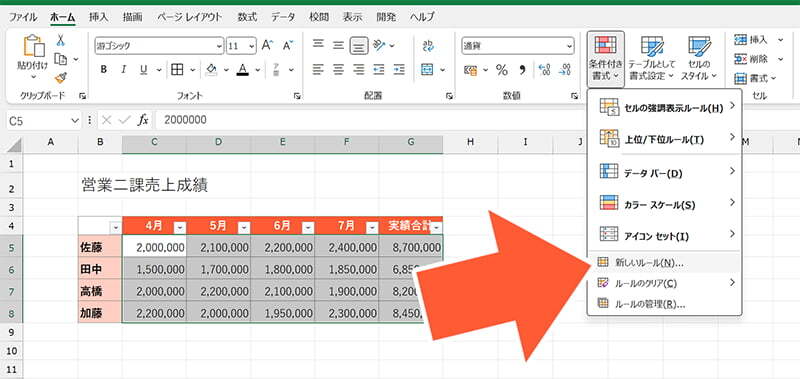Click the Borders icon
This screenshot has width=800, height=379.
pos(177,70)
